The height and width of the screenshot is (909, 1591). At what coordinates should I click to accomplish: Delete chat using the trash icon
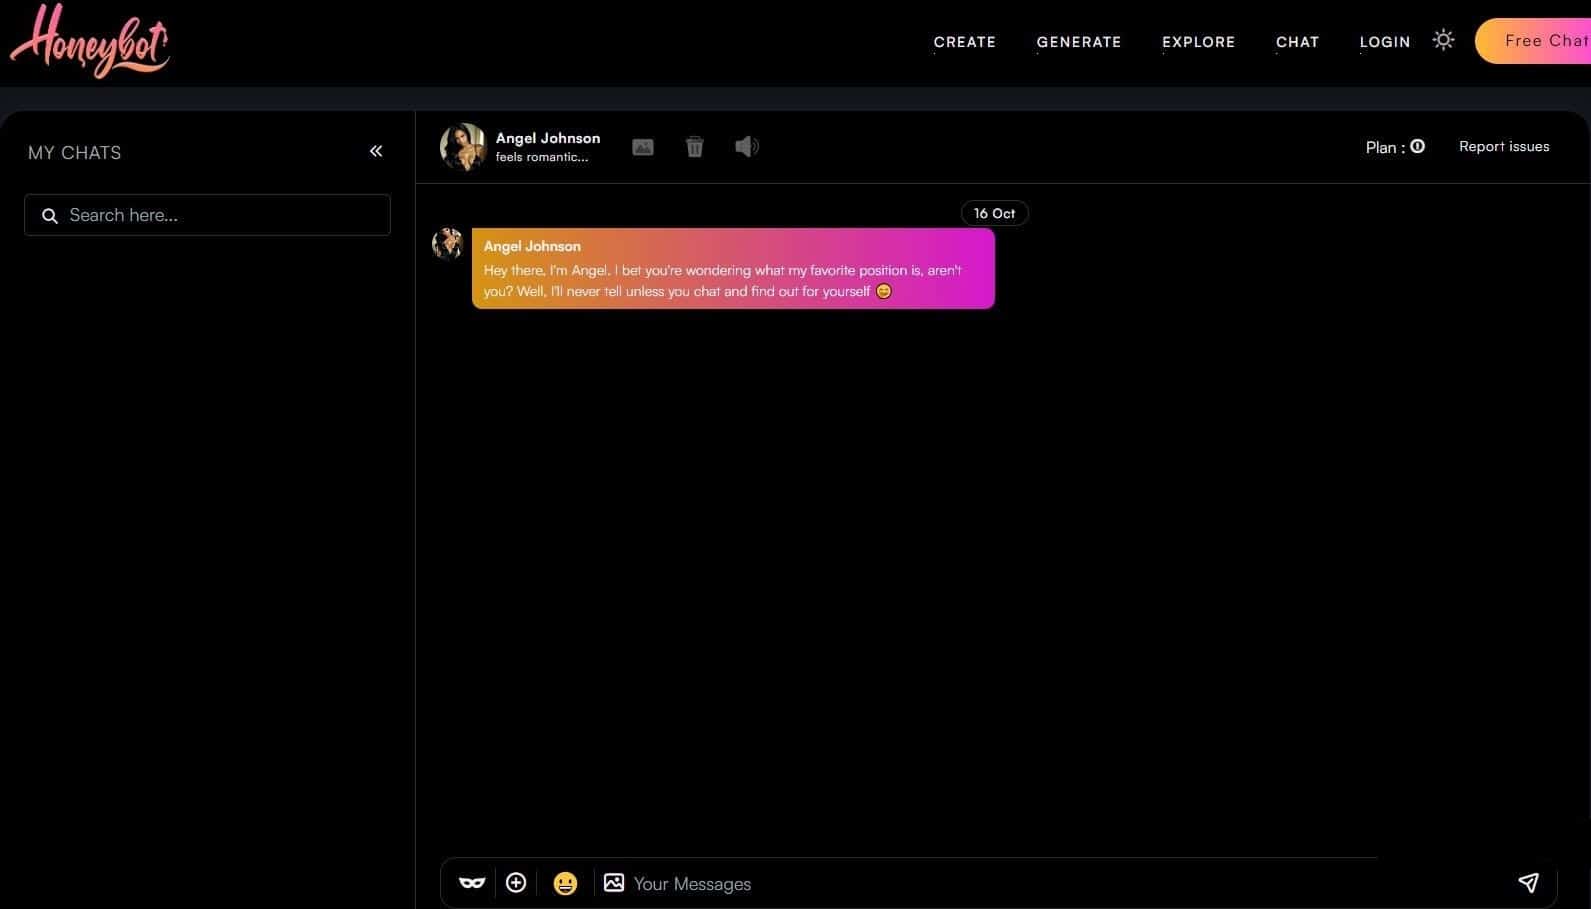(694, 147)
